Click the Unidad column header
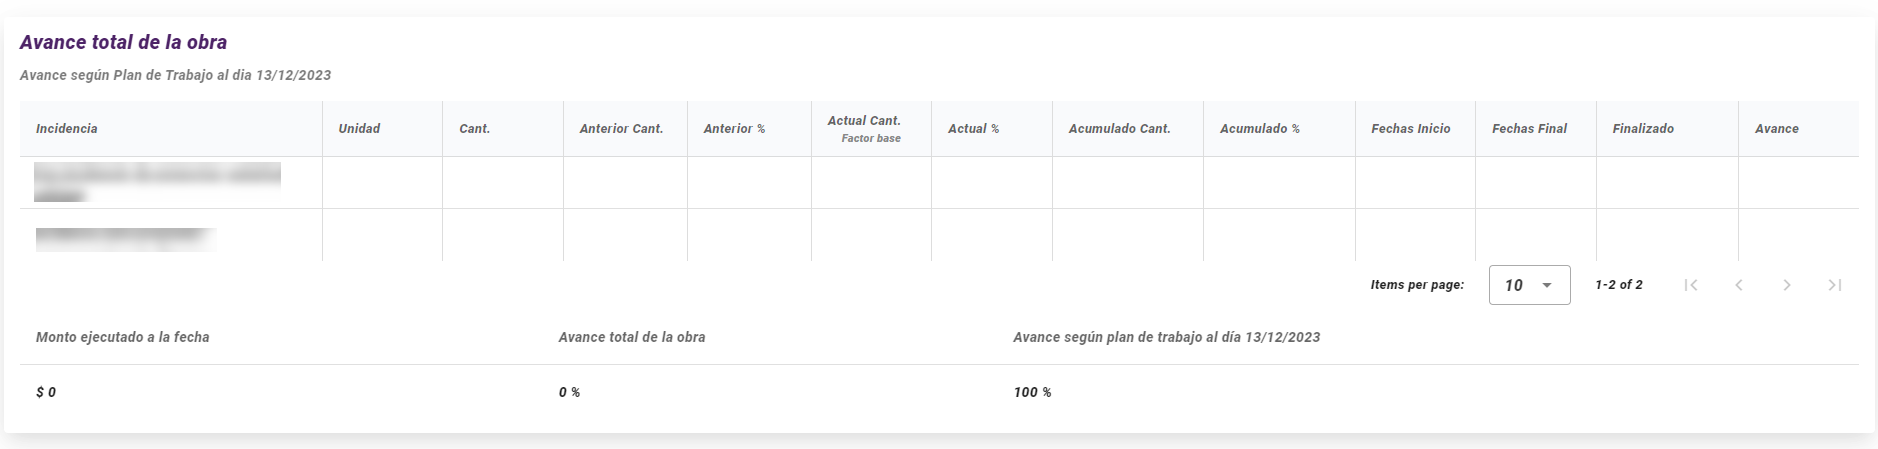Viewport: 1878px width, 449px height. coord(359,129)
